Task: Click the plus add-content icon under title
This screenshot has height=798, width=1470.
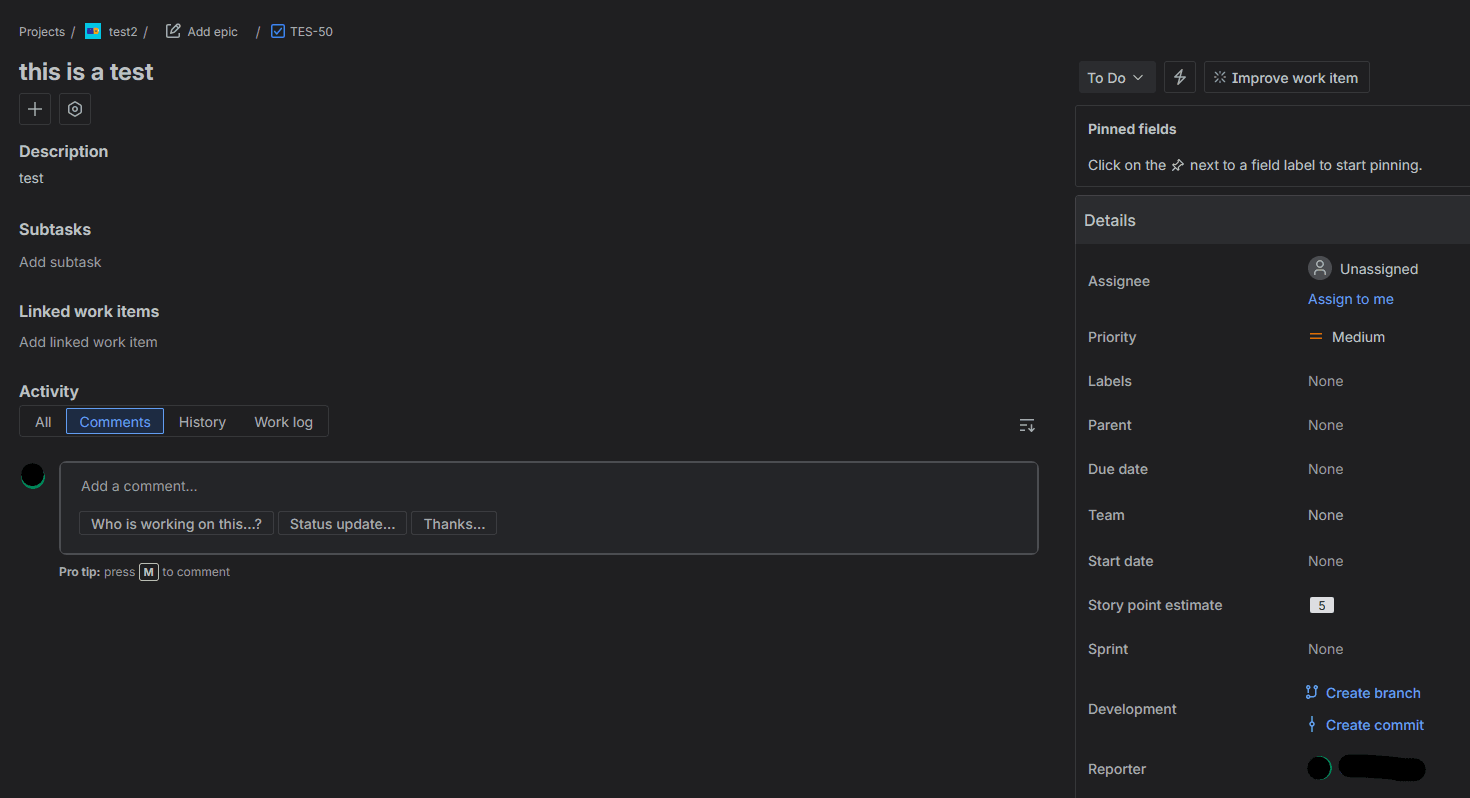Action: (x=35, y=109)
